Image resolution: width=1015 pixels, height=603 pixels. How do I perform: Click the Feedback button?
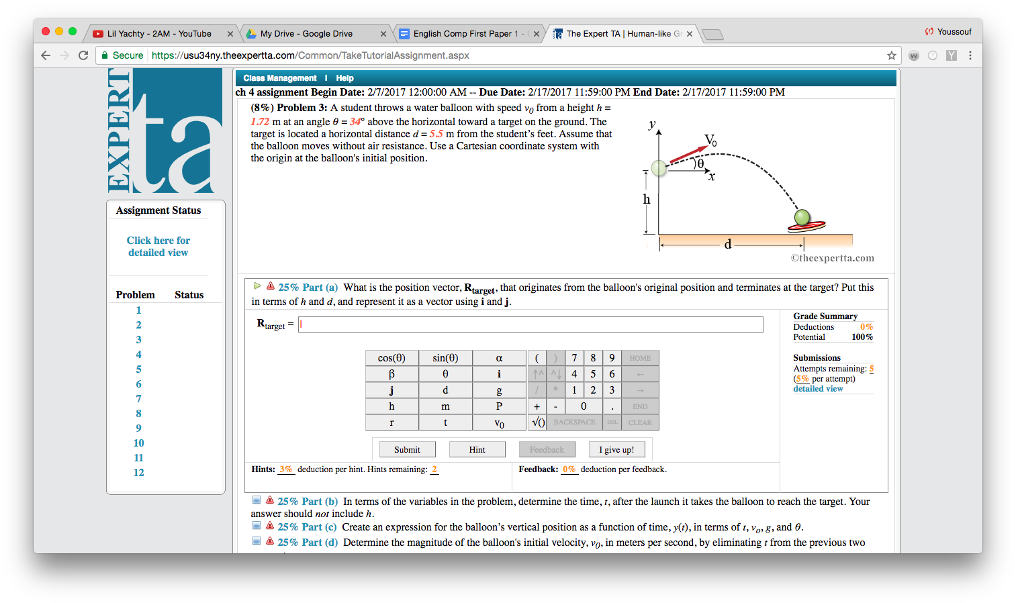tap(547, 450)
